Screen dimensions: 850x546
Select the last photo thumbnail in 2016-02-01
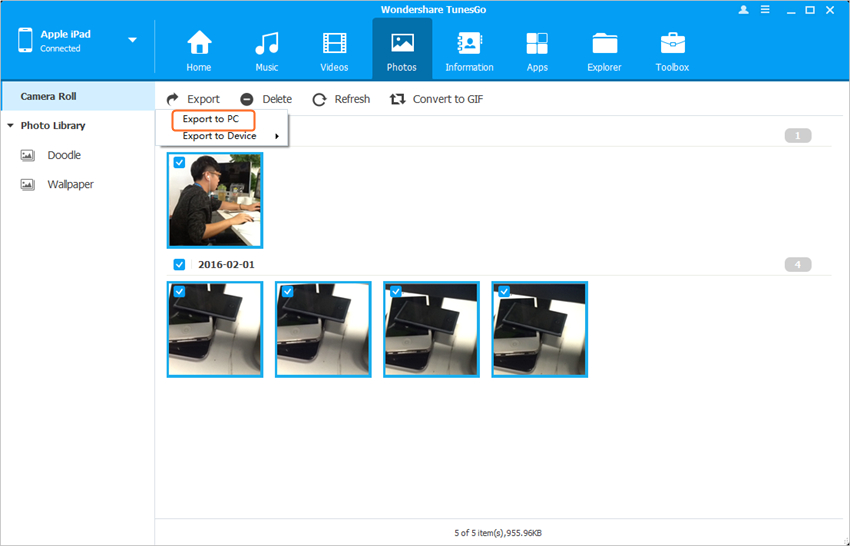[539, 329]
